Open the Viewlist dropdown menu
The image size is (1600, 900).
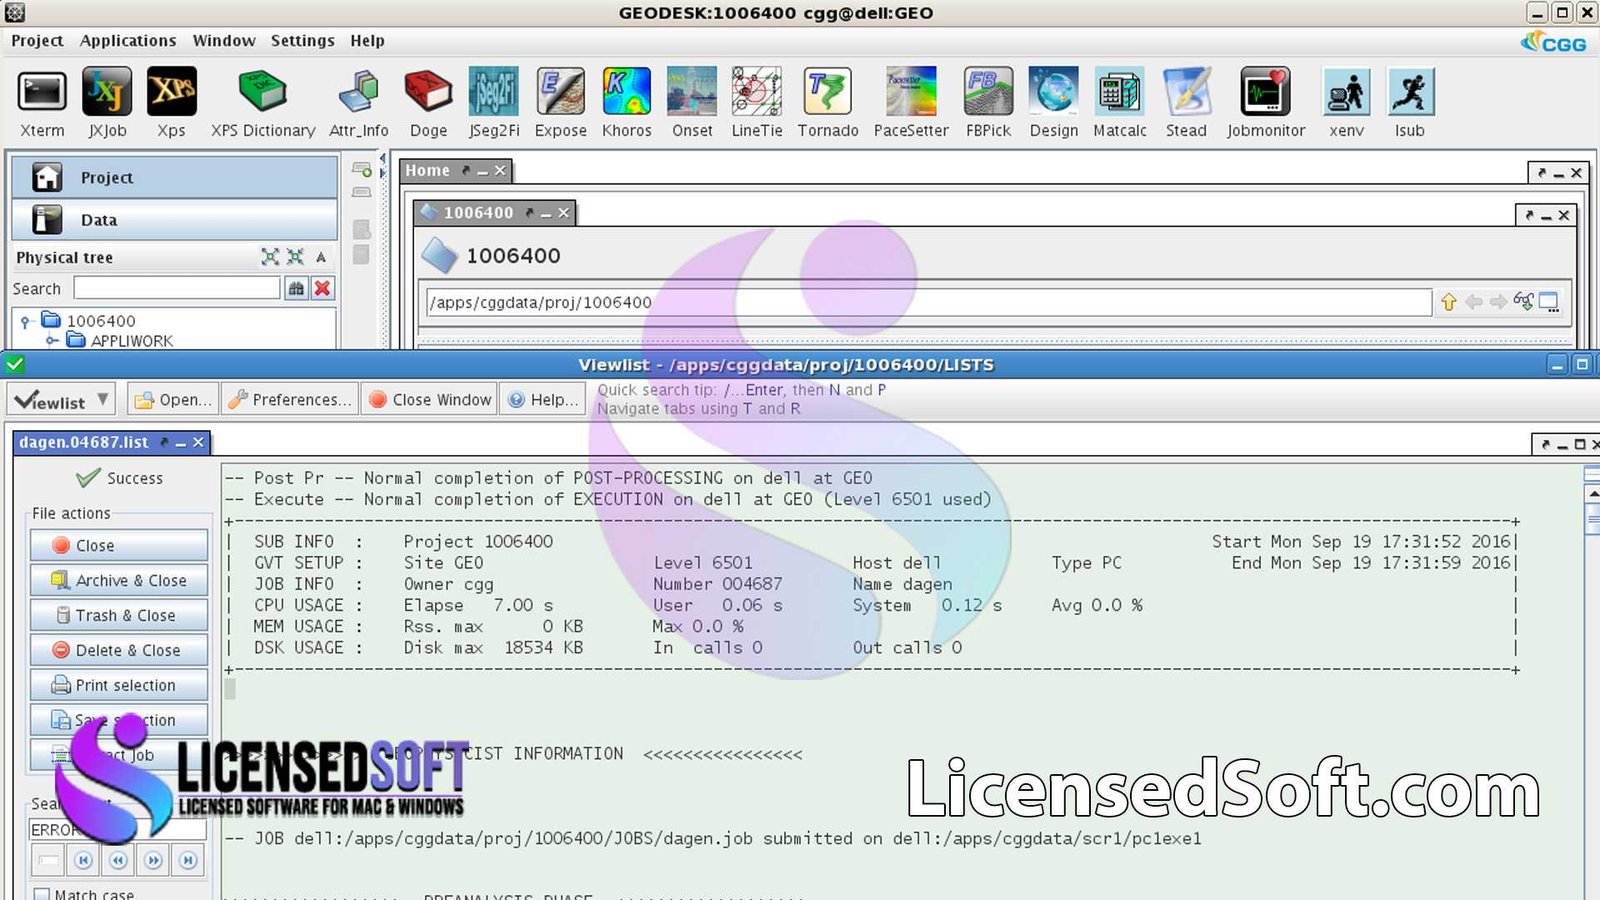pos(61,400)
